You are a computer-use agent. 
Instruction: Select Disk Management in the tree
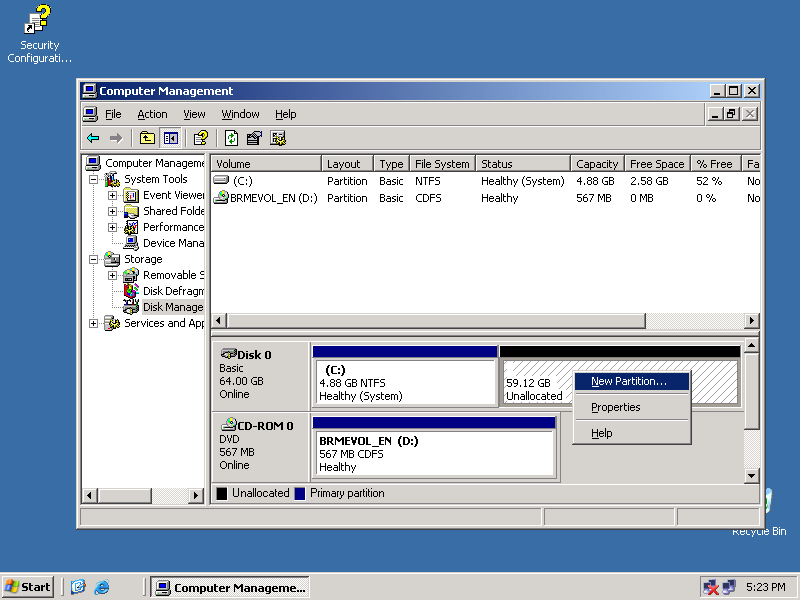(173, 307)
